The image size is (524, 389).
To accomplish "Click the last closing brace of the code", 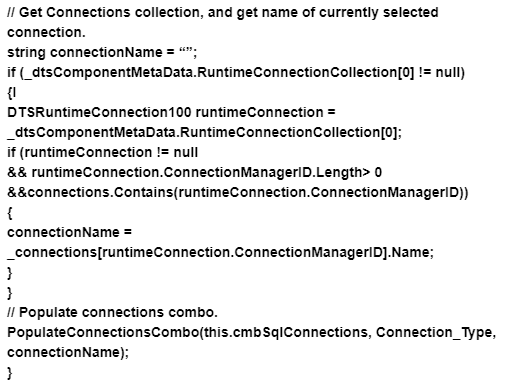I will tap(10, 373).
